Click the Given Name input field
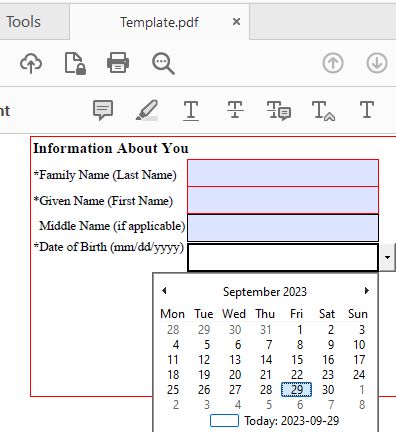The width and height of the screenshot is (396, 432). (283, 200)
